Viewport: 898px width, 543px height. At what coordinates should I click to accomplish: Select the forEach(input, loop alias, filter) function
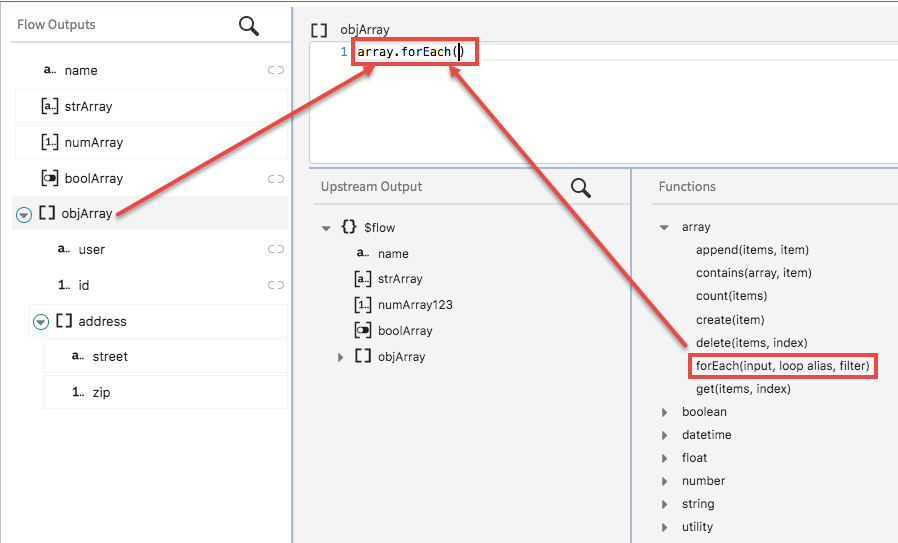pyautogui.click(x=782, y=365)
